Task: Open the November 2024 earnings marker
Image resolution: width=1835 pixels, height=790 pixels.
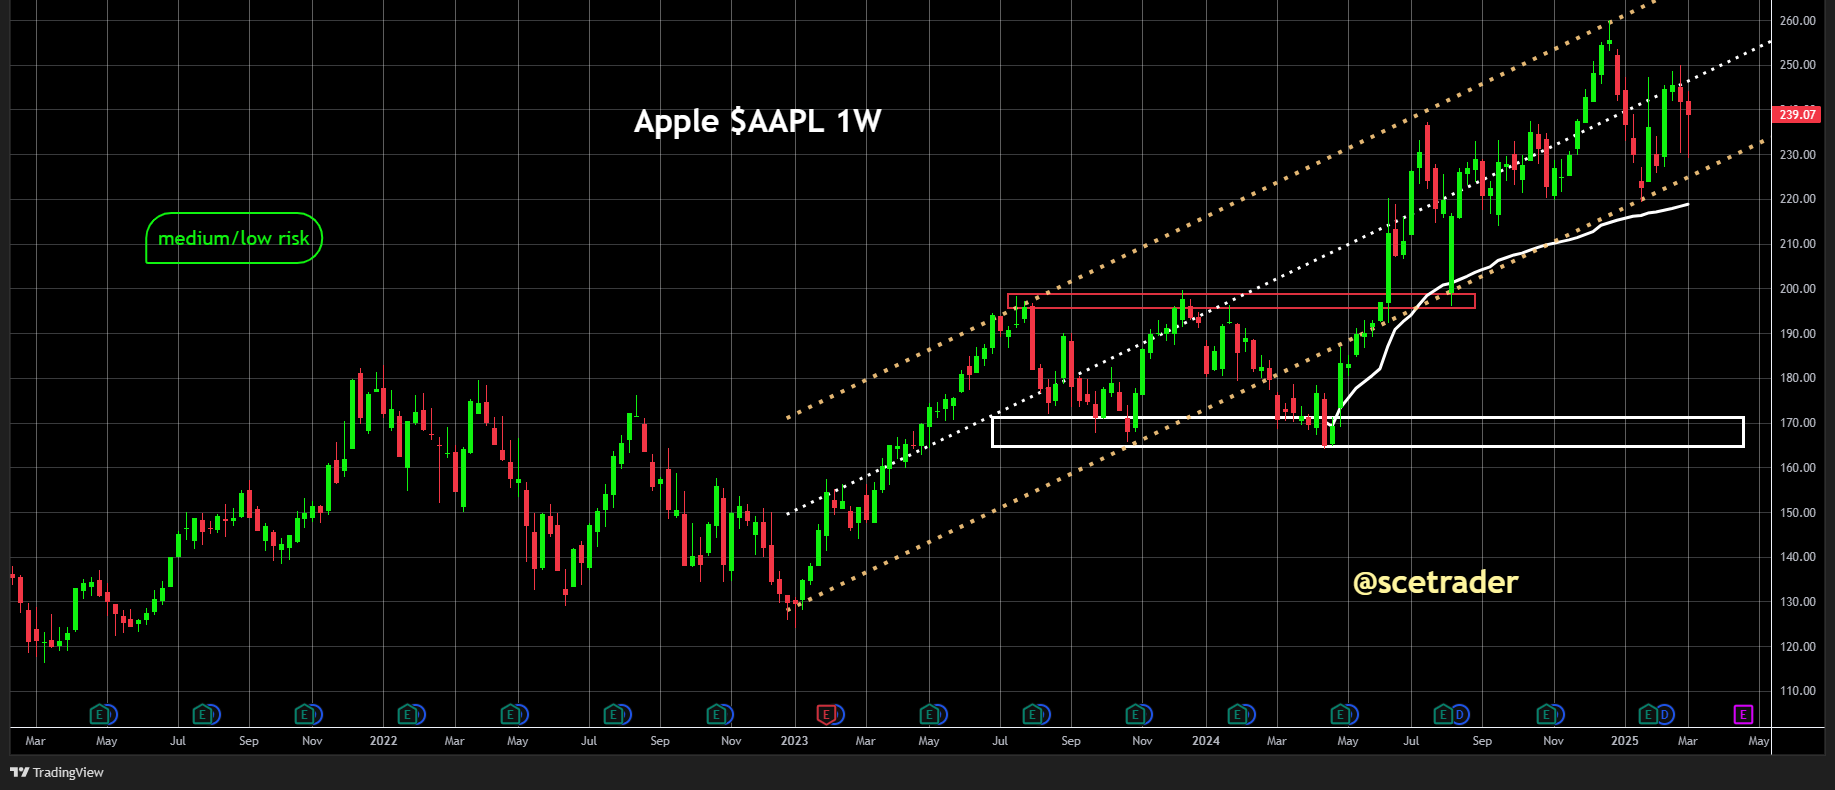Action: pos(1548,714)
